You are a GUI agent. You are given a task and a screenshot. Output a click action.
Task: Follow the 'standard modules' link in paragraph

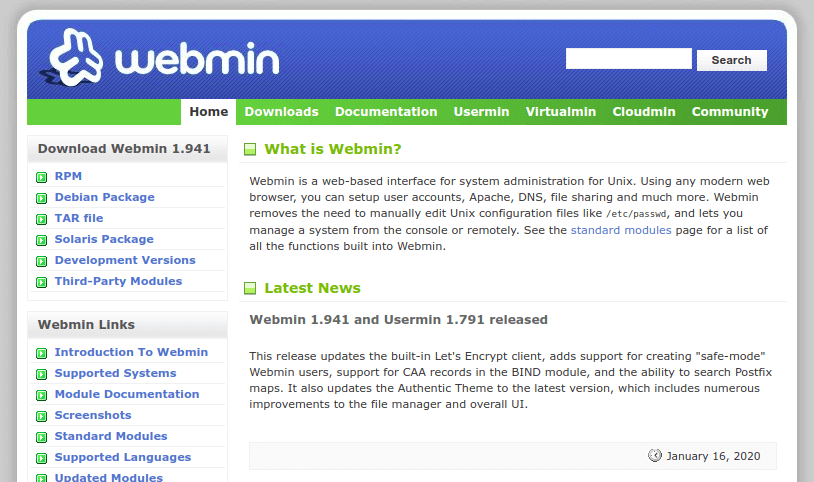(621, 230)
